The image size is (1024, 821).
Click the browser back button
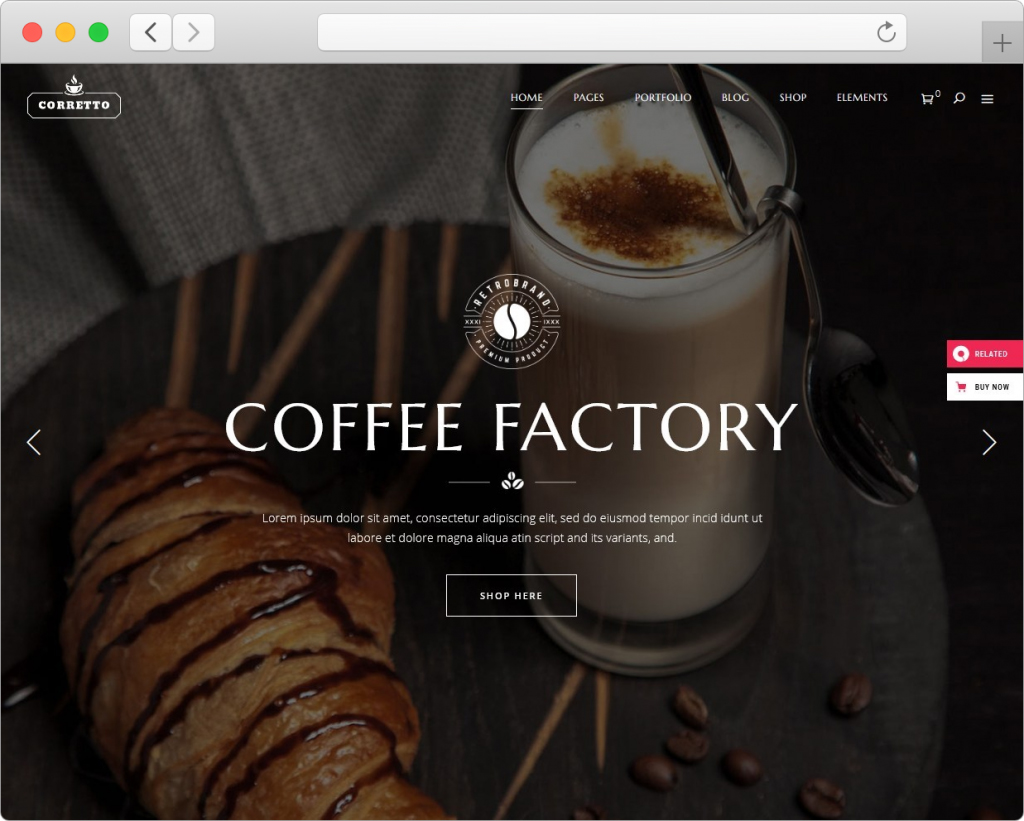[x=151, y=32]
